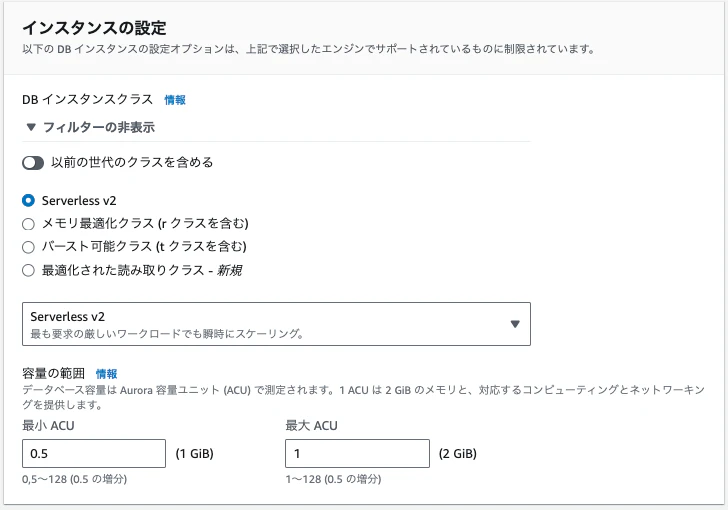The image size is (728, 510).
Task: Select the 最適化された読み取りクラス radio button
Action: tap(28, 270)
